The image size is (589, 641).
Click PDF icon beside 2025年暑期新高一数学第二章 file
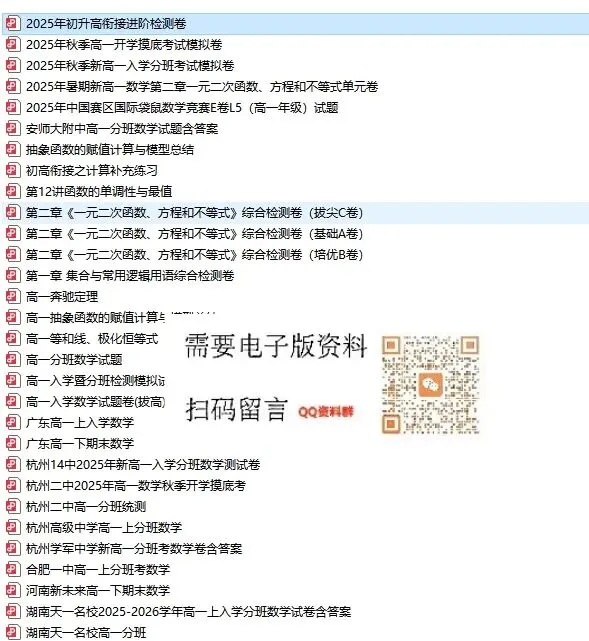(x=13, y=86)
